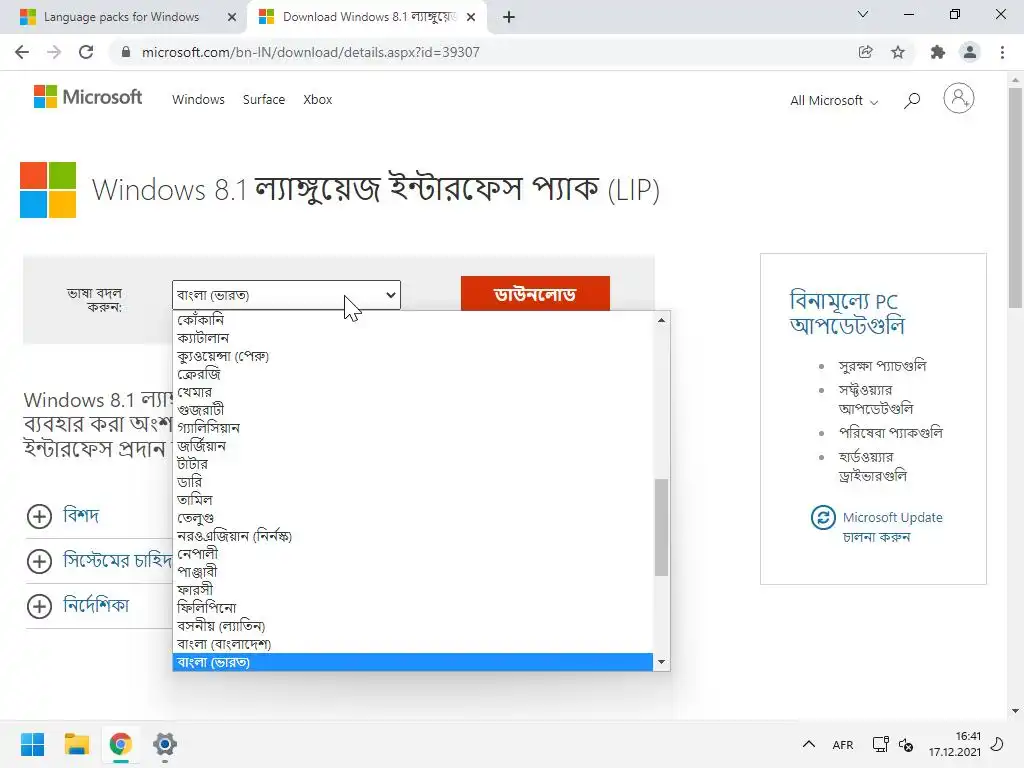
Task: Select নরওএজিয়ান (নির্নষ্ক) option
Action: point(413,536)
